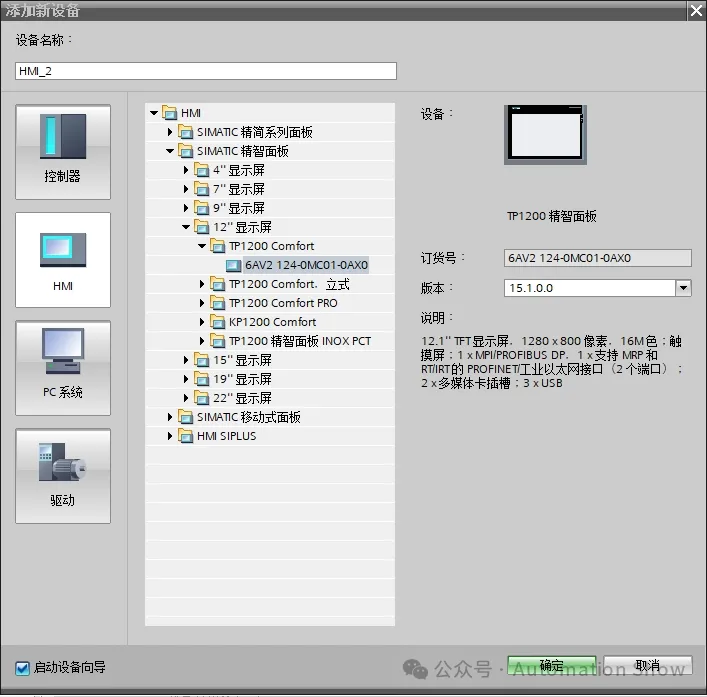Open the 版本 version dropdown
Viewport: 707px width, 697px height.
tap(684, 288)
